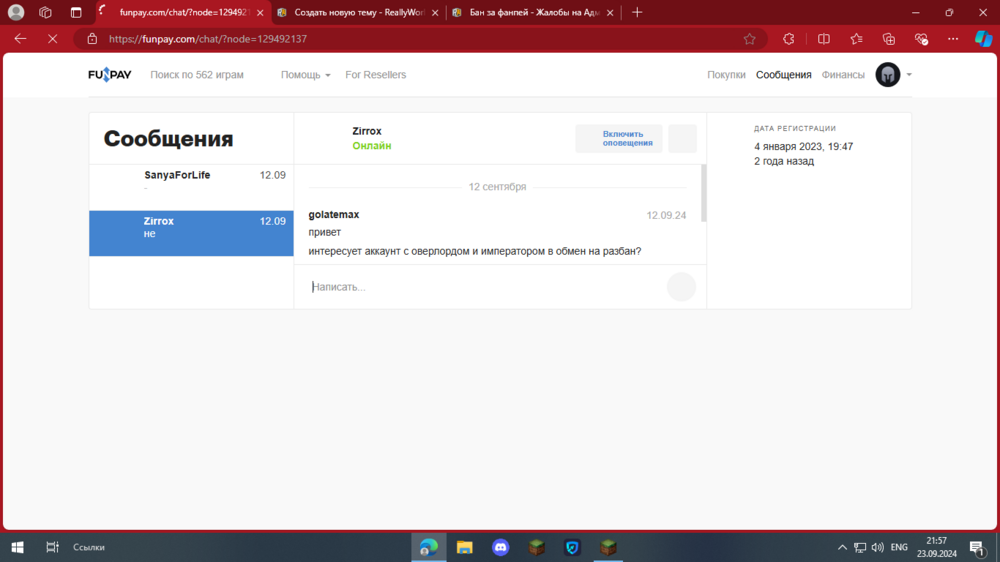Viewport: 1000px width, 562px height.
Task: Select the Zirrox conversation in list
Action: [191, 233]
